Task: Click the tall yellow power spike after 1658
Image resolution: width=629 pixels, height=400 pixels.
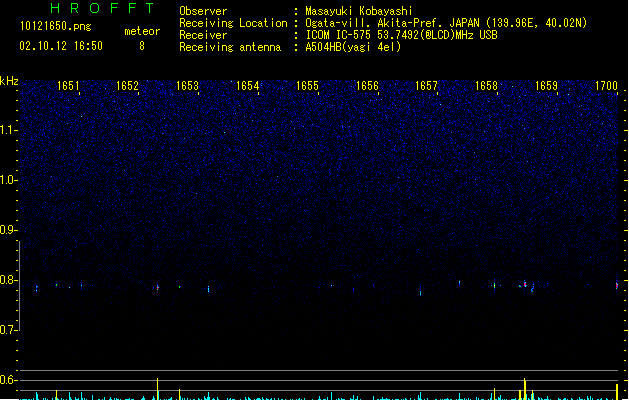Action: 524,388
